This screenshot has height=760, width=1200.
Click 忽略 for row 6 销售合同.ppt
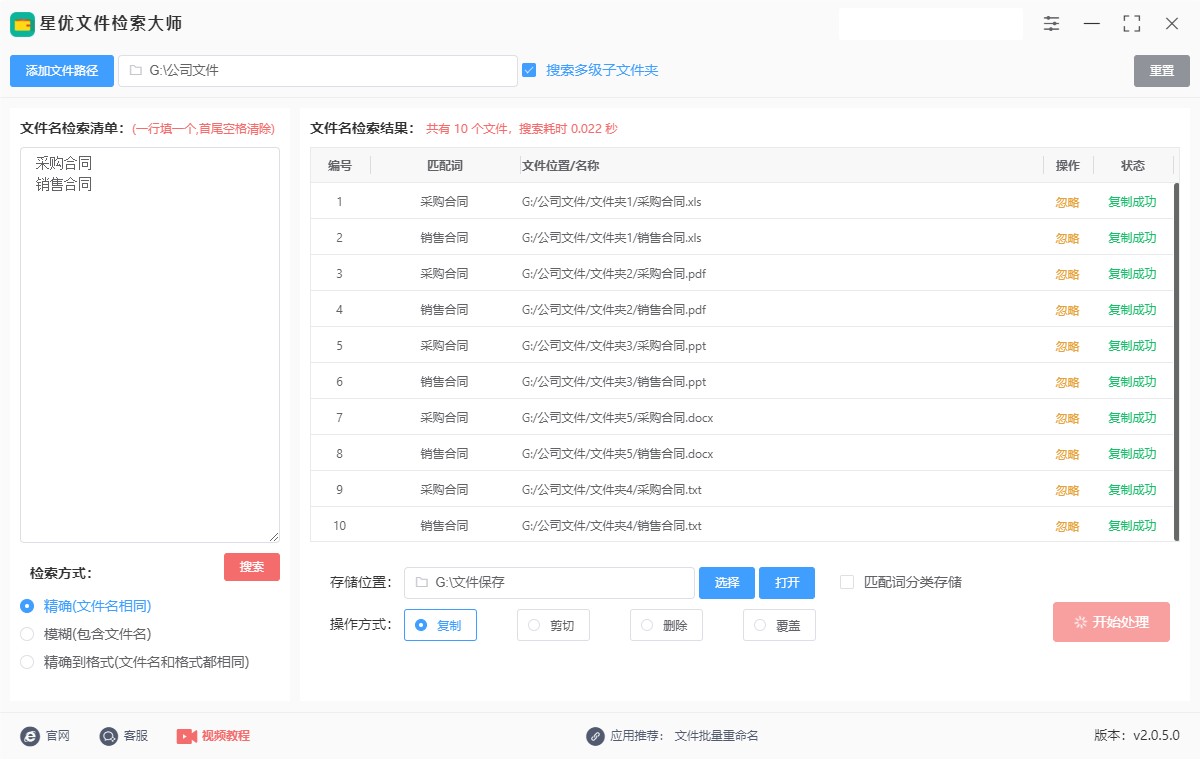[1068, 382]
